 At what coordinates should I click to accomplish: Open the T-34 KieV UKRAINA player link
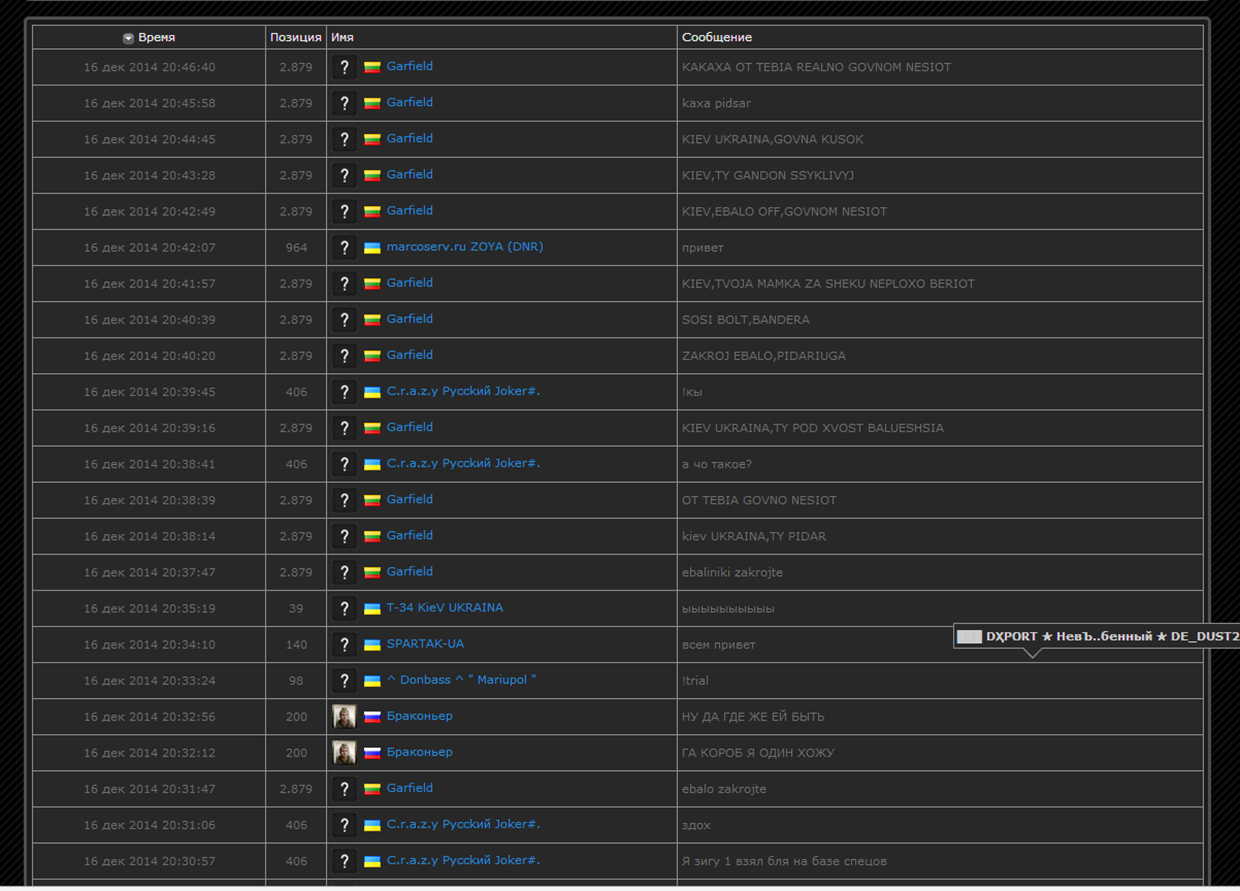pos(444,608)
